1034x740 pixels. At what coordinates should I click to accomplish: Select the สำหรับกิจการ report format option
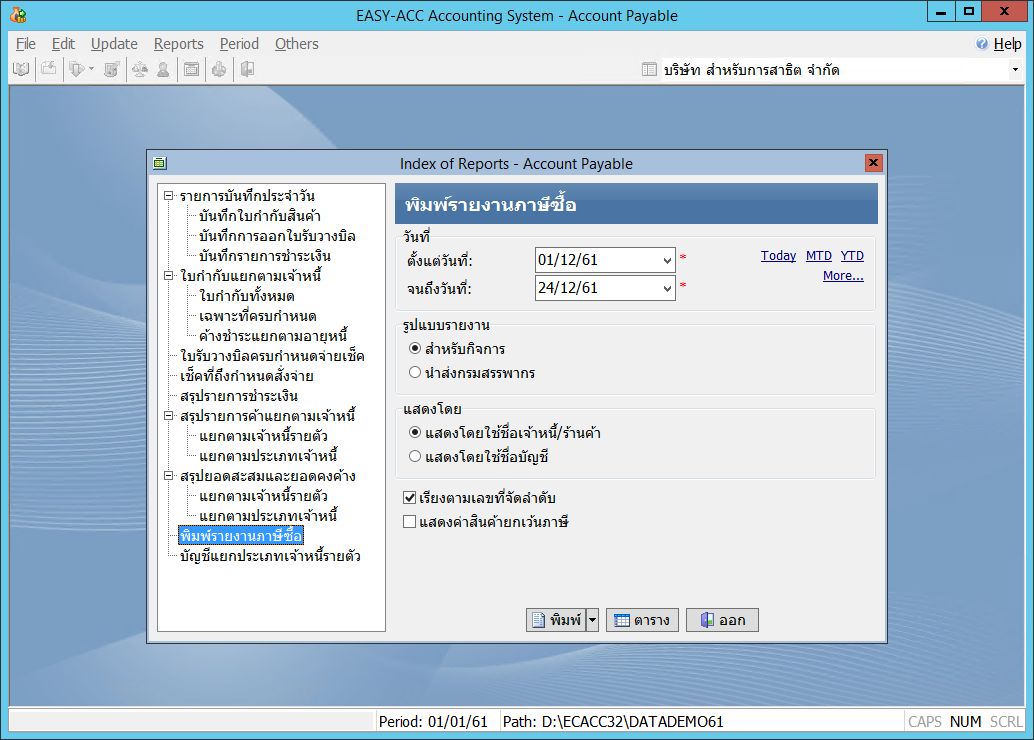(x=415, y=349)
